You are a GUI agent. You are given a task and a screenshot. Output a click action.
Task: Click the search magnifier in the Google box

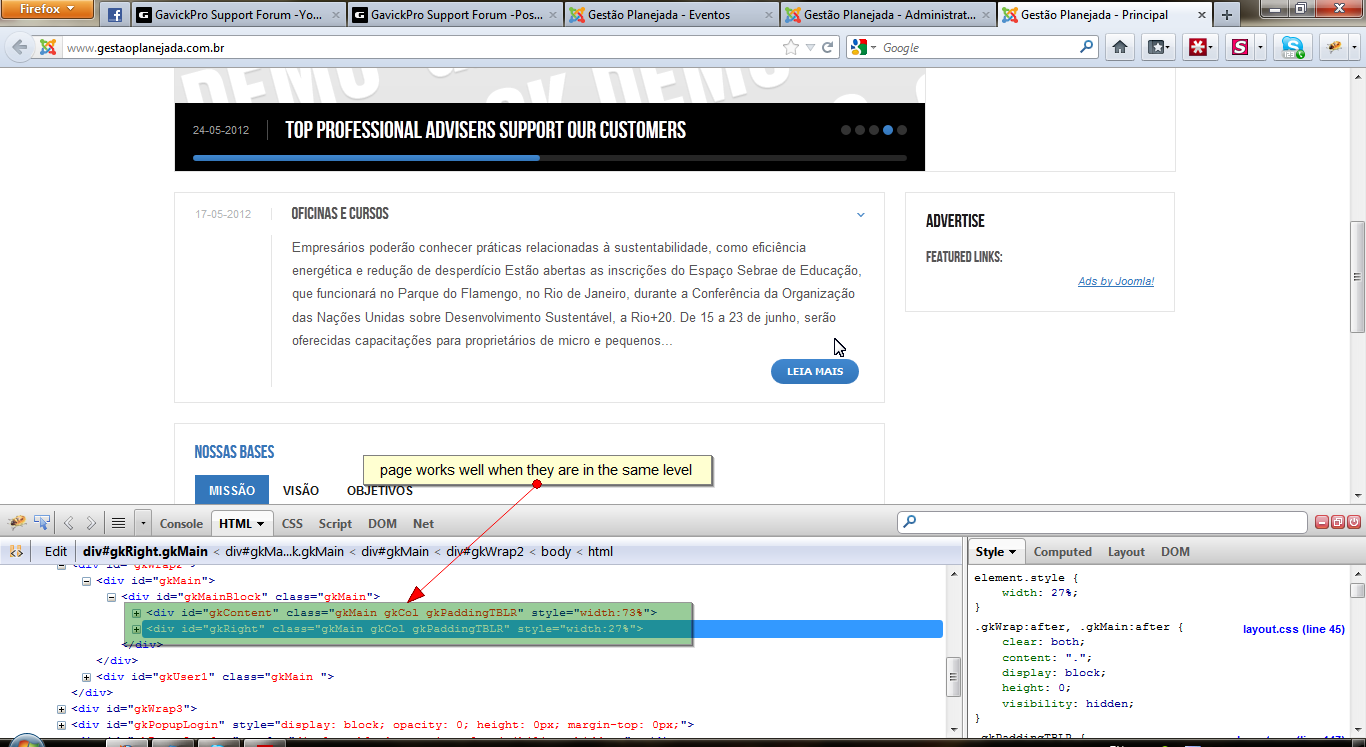1087,47
